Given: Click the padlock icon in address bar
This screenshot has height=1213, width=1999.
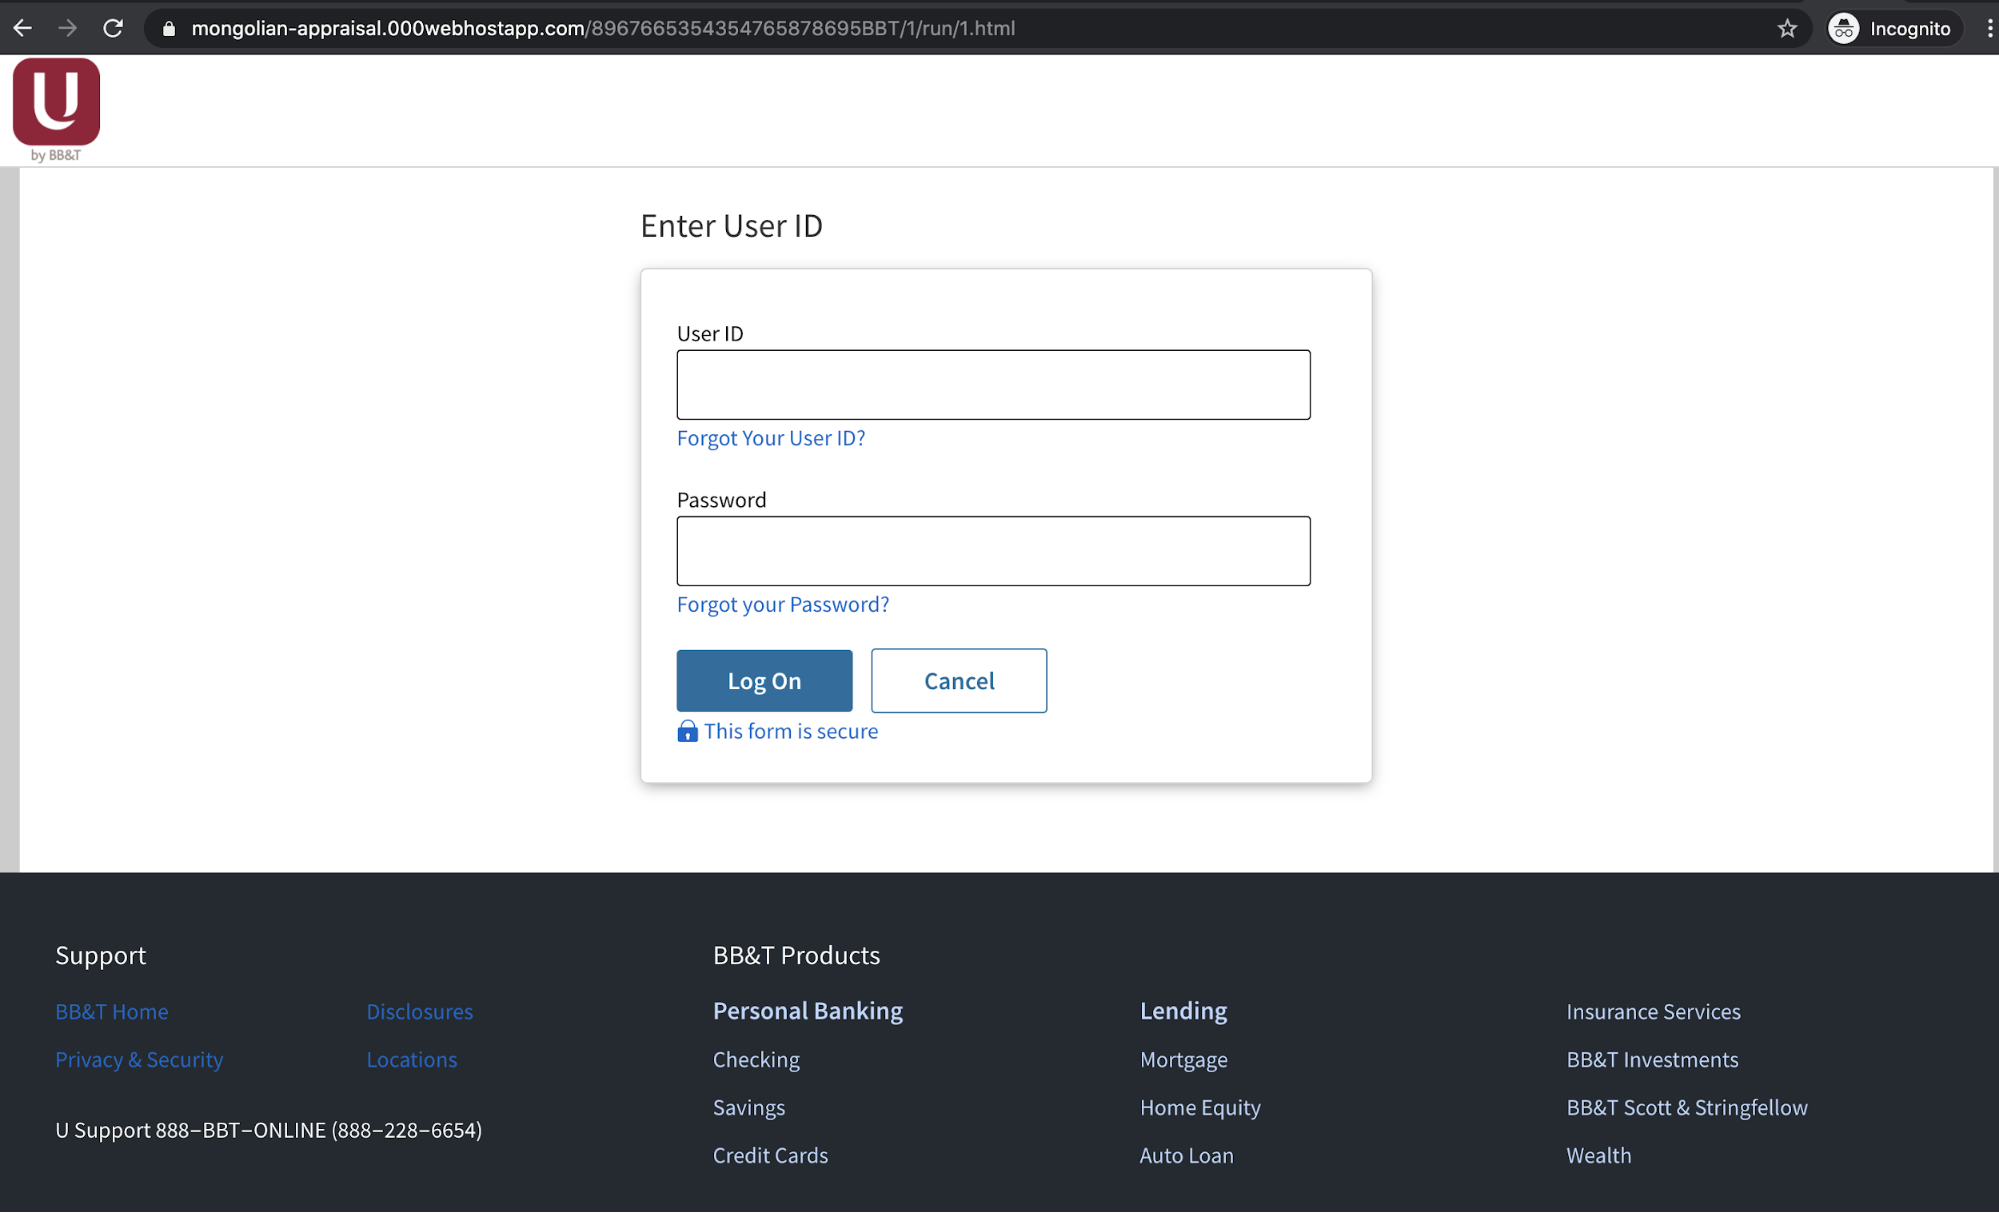Looking at the screenshot, I should [x=169, y=29].
